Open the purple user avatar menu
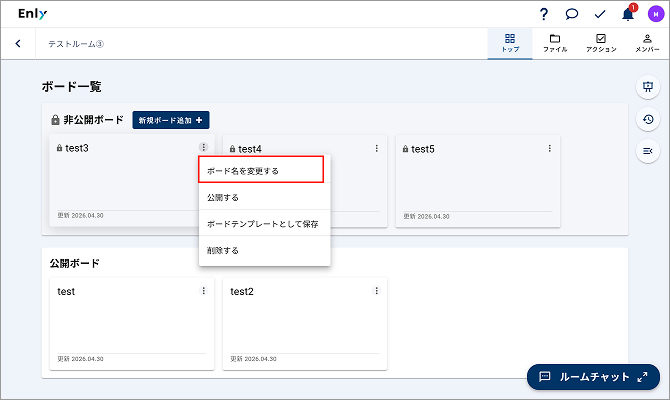 656,14
